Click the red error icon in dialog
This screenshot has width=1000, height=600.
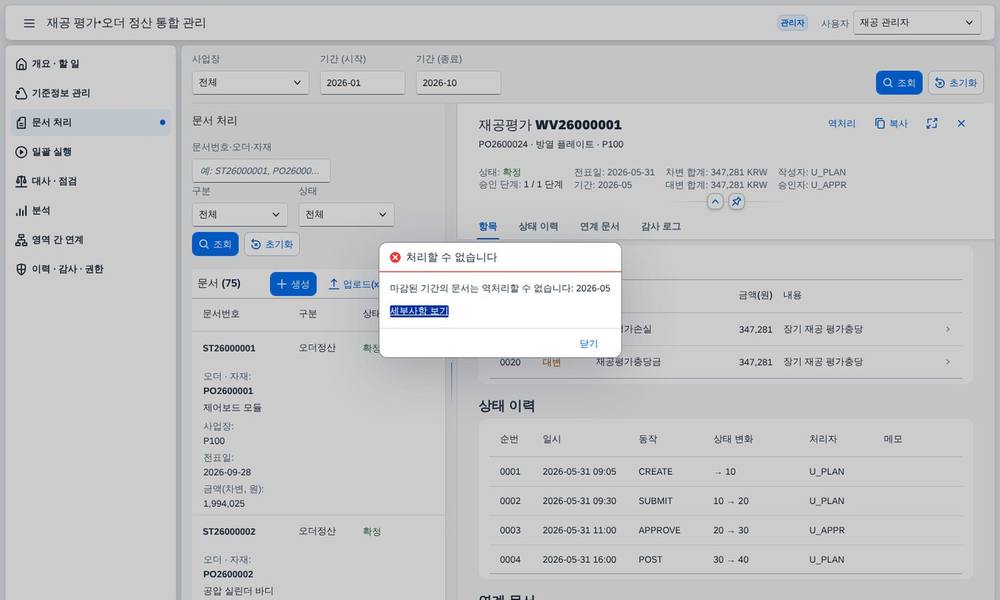pos(395,257)
